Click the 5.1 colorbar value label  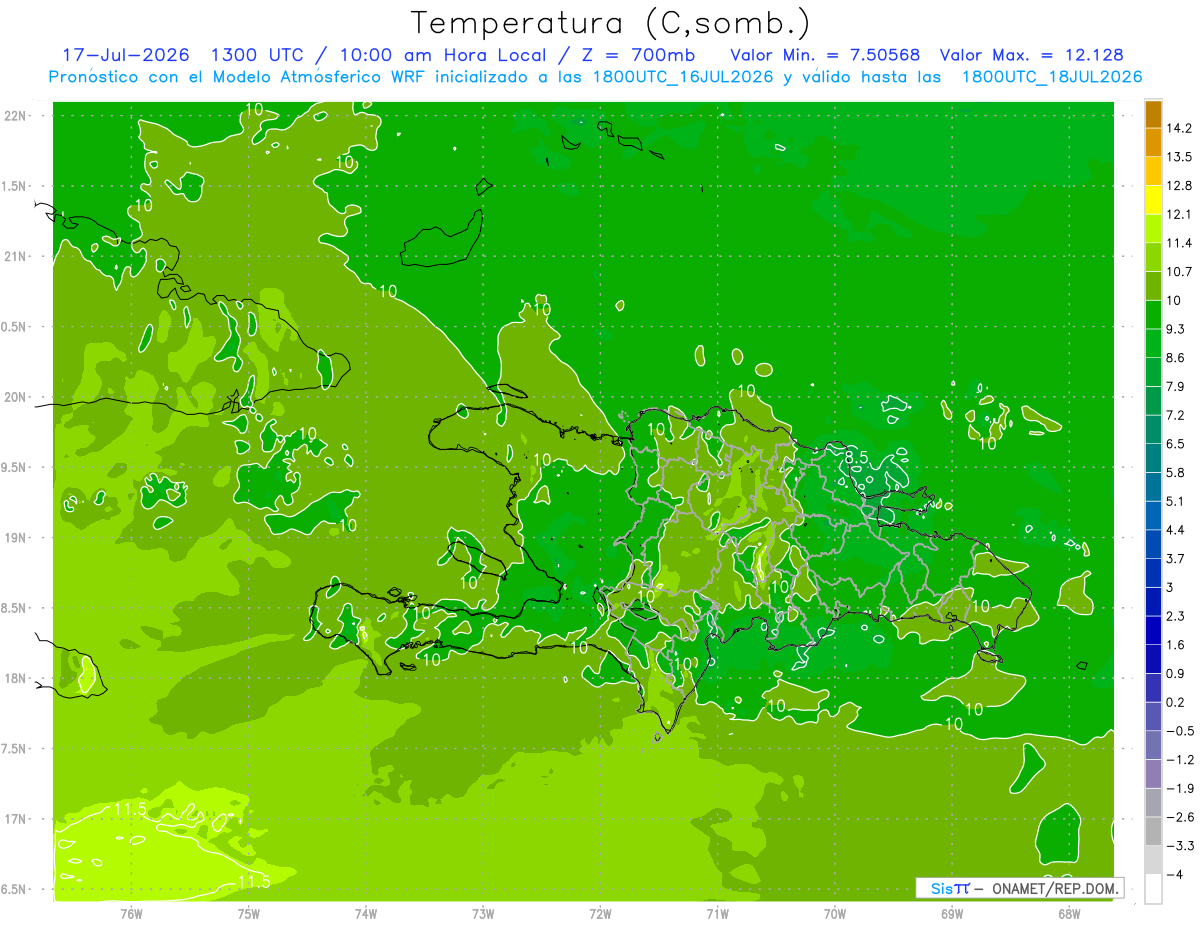tap(1175, 501)
